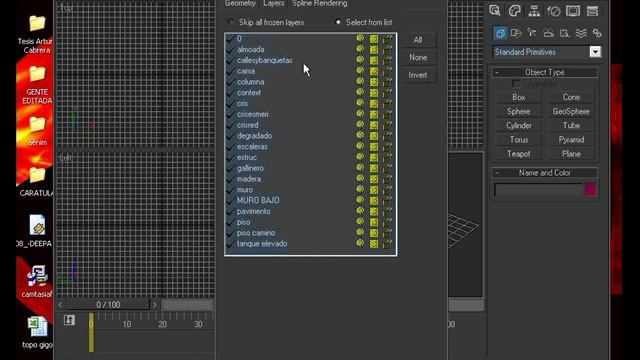
Task: Step to next frame with right arrow
Action: 155,304
